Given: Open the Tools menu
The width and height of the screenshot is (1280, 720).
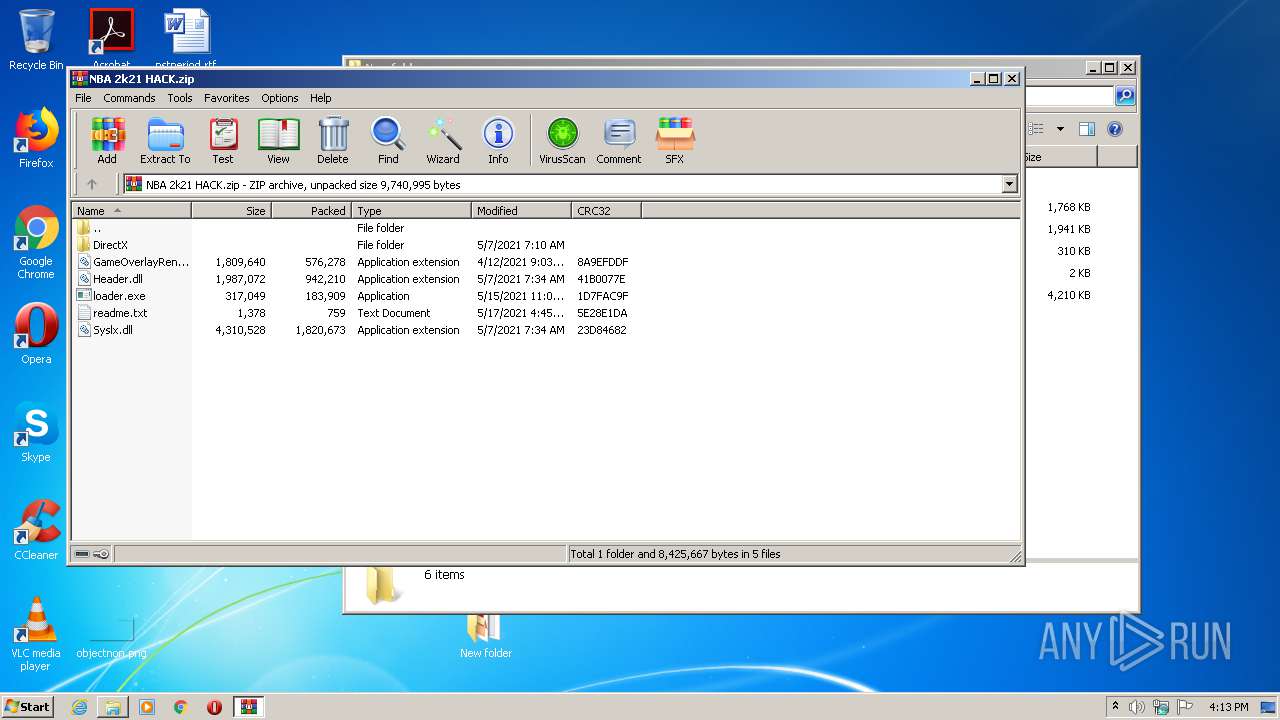Looking at the screenshot, I should tap(180, 98).
